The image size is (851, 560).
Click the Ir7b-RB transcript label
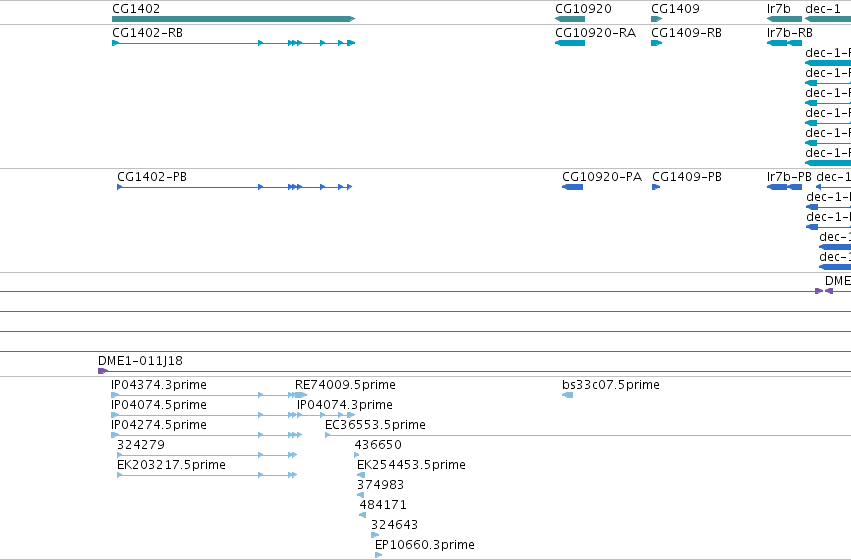(x=790, y=33)
